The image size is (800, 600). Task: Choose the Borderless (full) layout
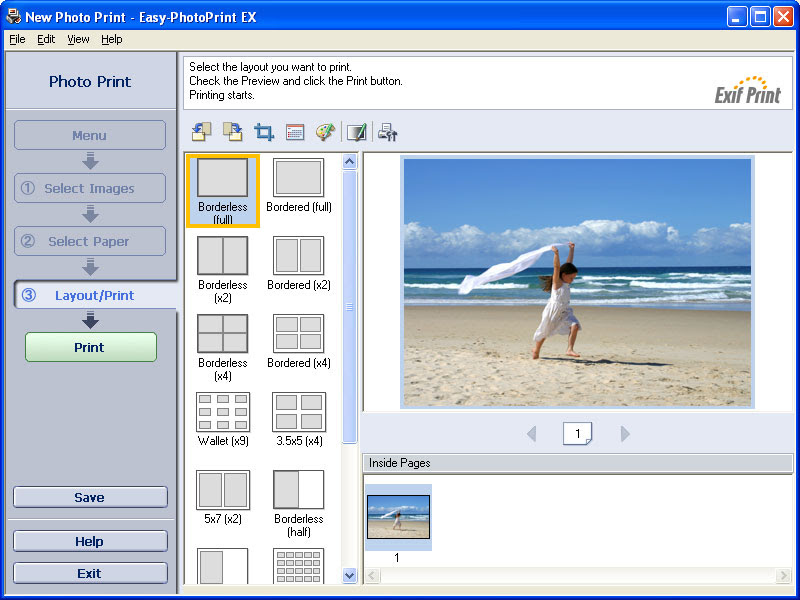click(x=223, y=191)
